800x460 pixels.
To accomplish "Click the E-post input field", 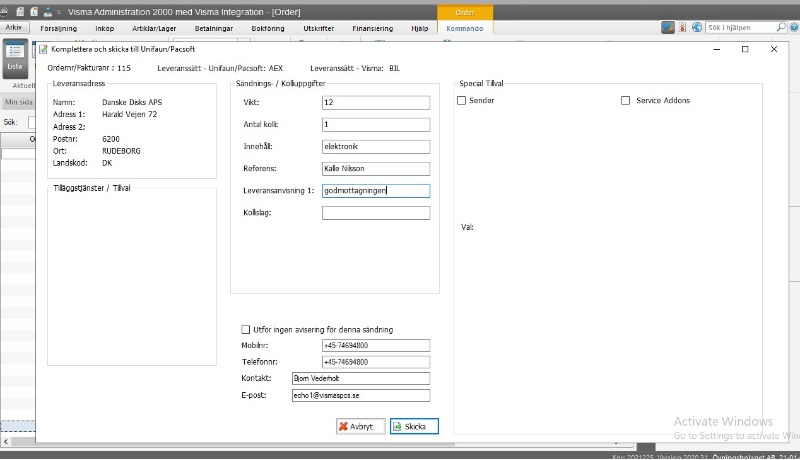I will (x=361, y=395).
